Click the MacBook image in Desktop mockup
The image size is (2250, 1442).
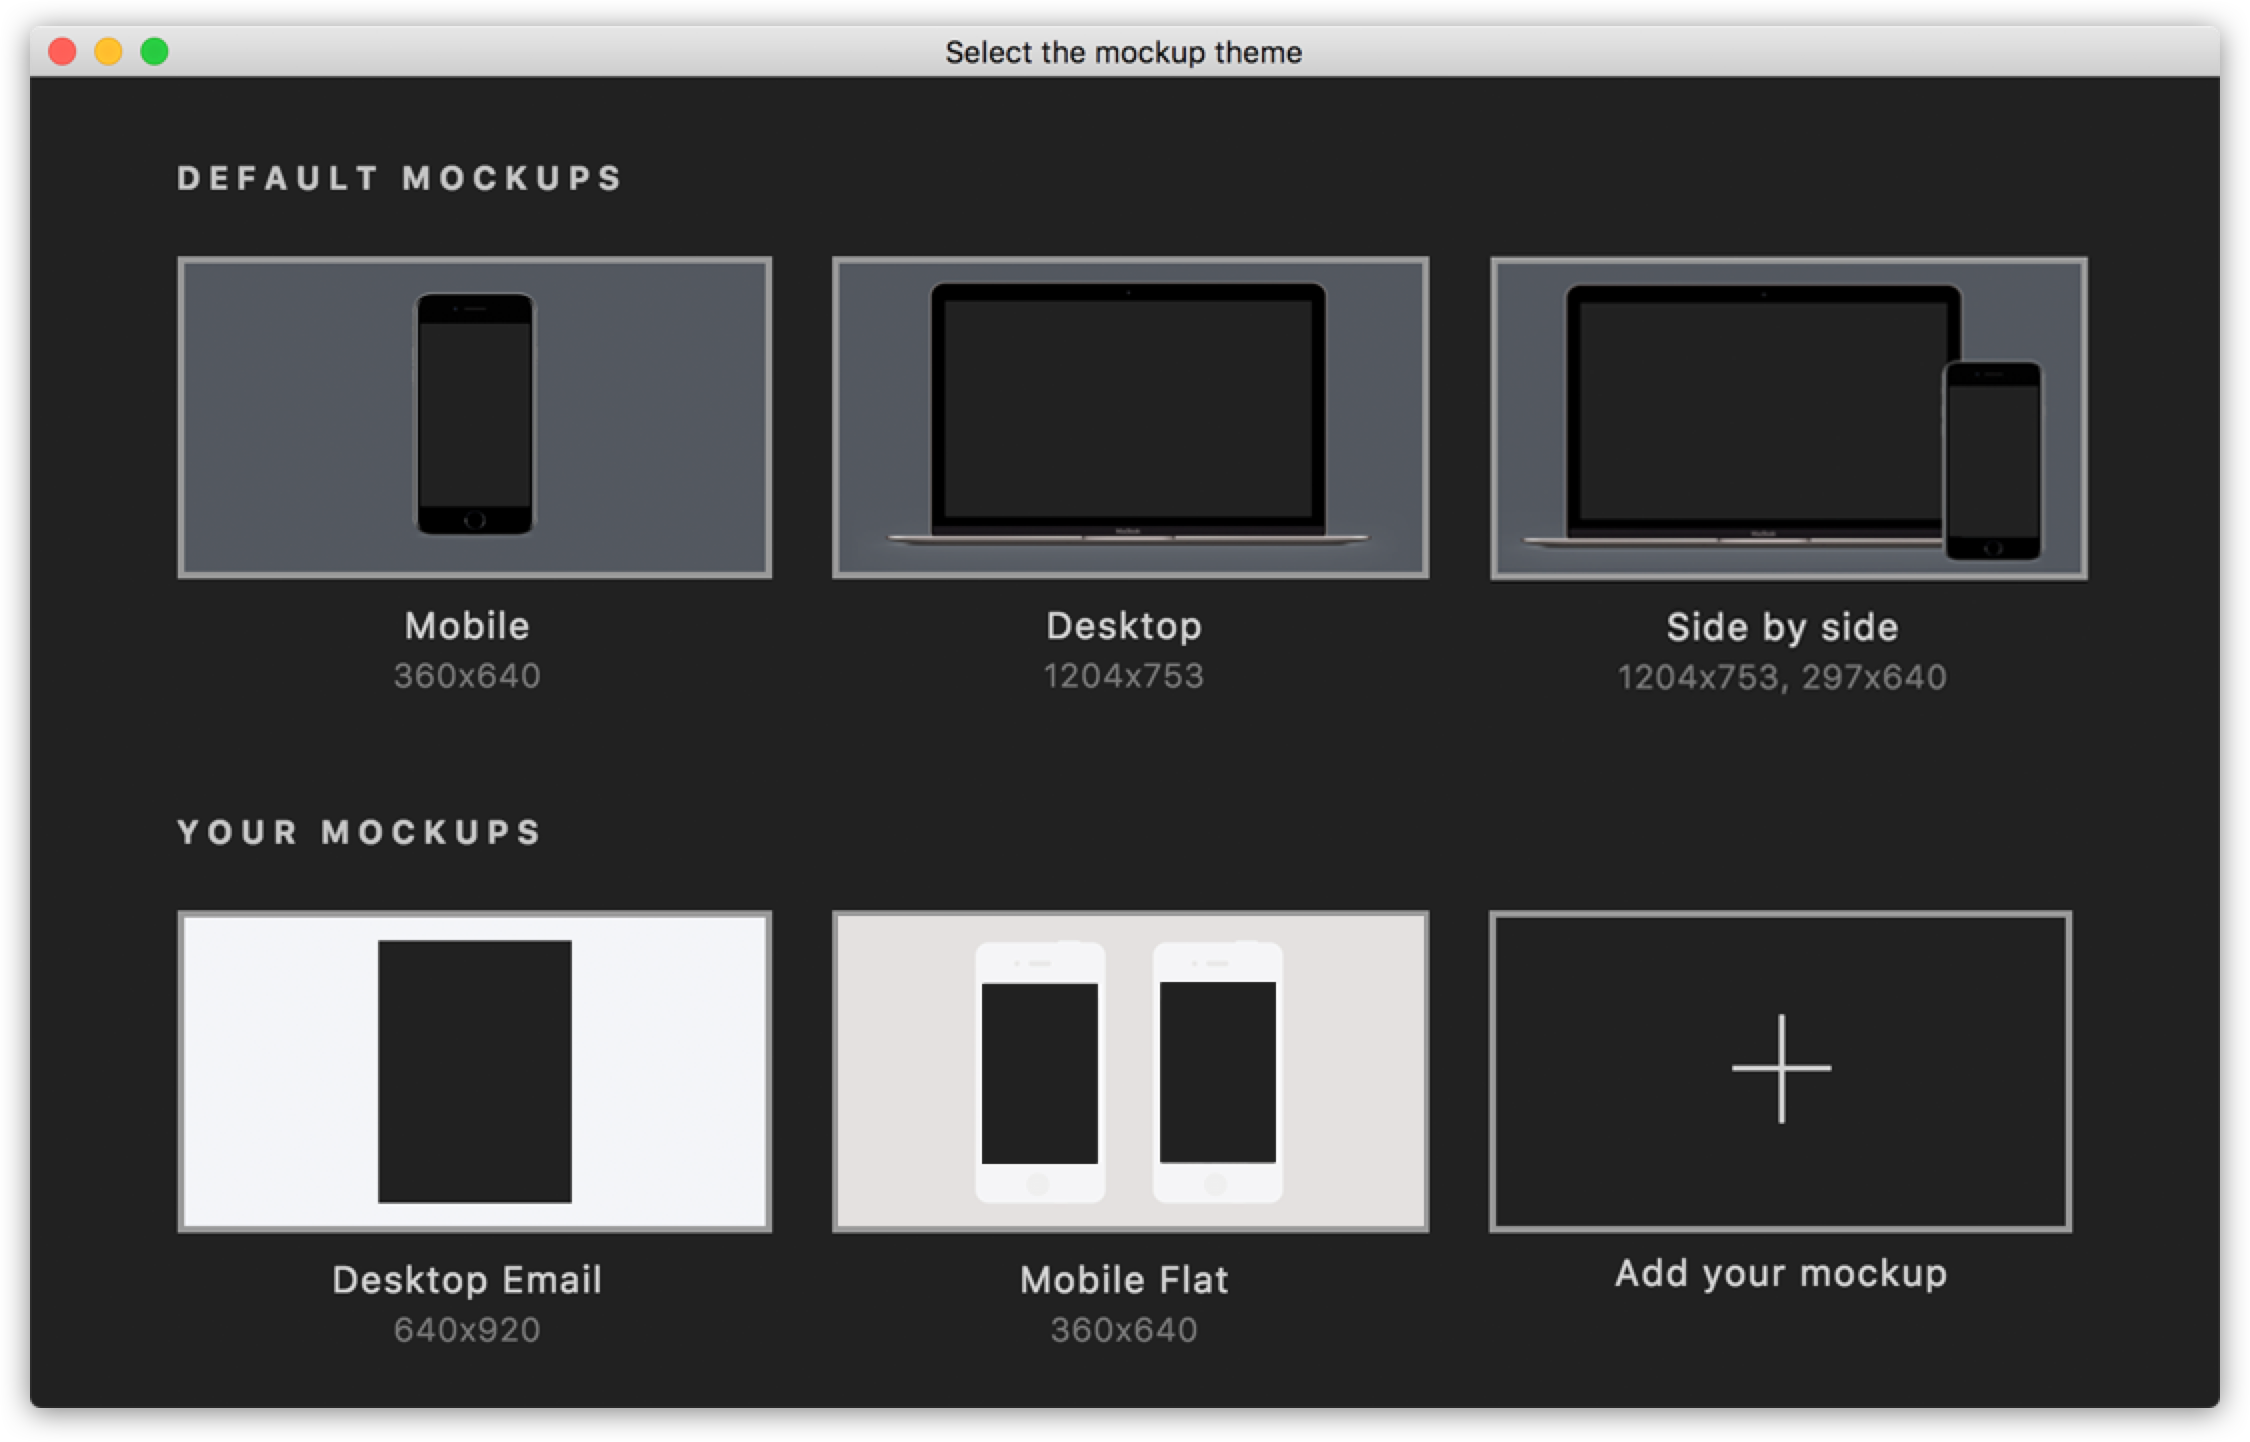coord(1129,410)
